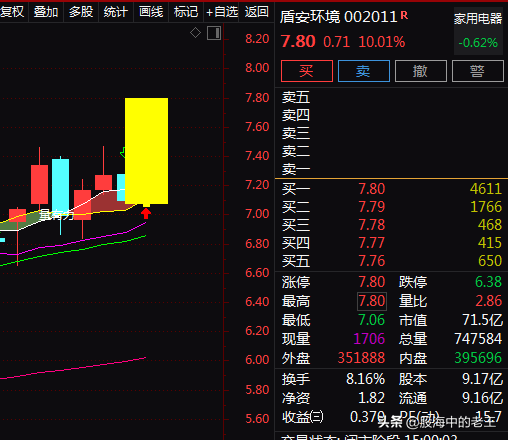This screenshot has height=440, width=508.
Task: Click the 买二 volume 1766
Action: (x=486, y=207)
